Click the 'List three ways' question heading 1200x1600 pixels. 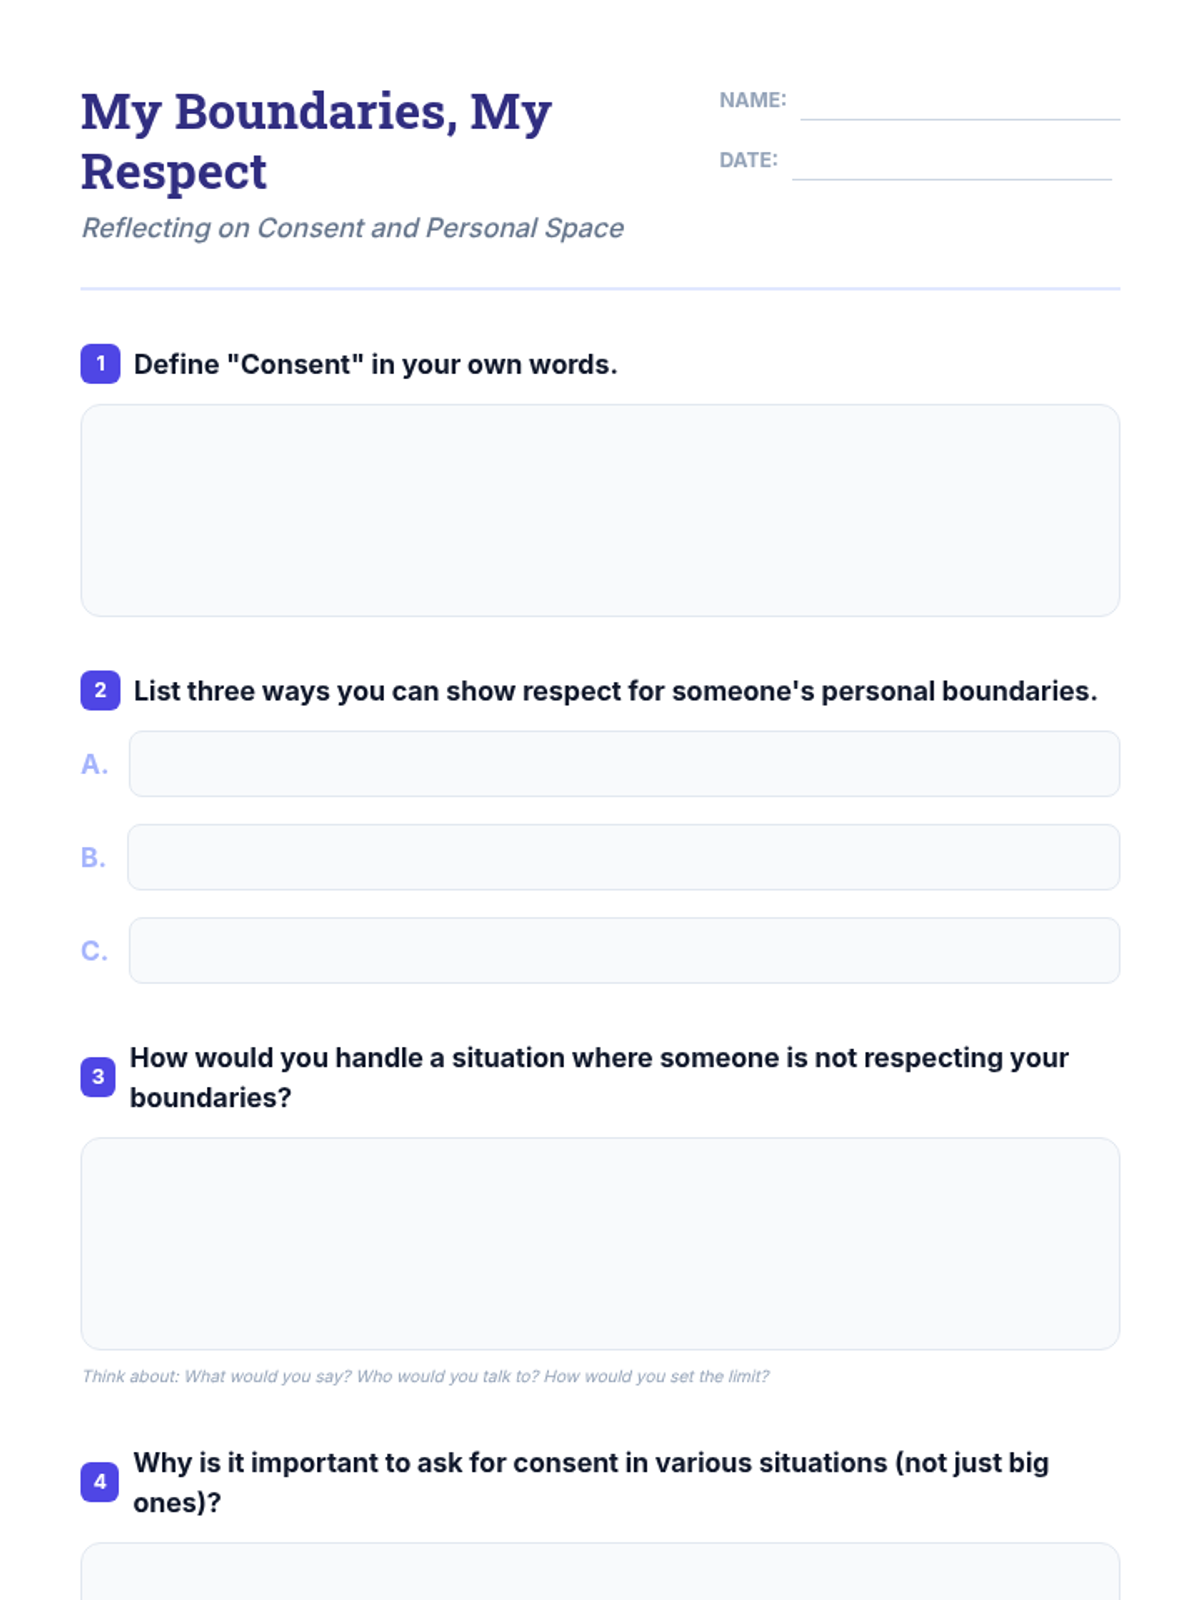pyautogui.click(x=615, y=691)
